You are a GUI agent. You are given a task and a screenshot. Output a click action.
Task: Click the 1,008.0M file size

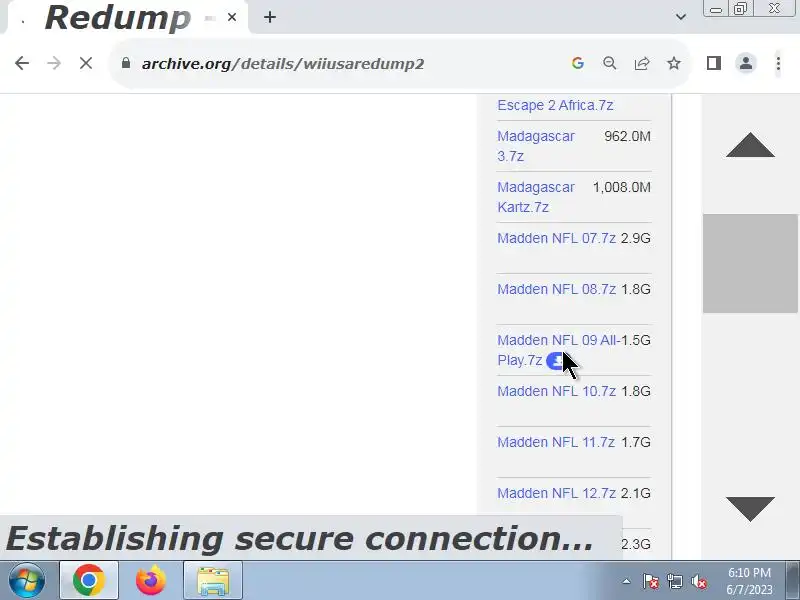click(621, 187)
